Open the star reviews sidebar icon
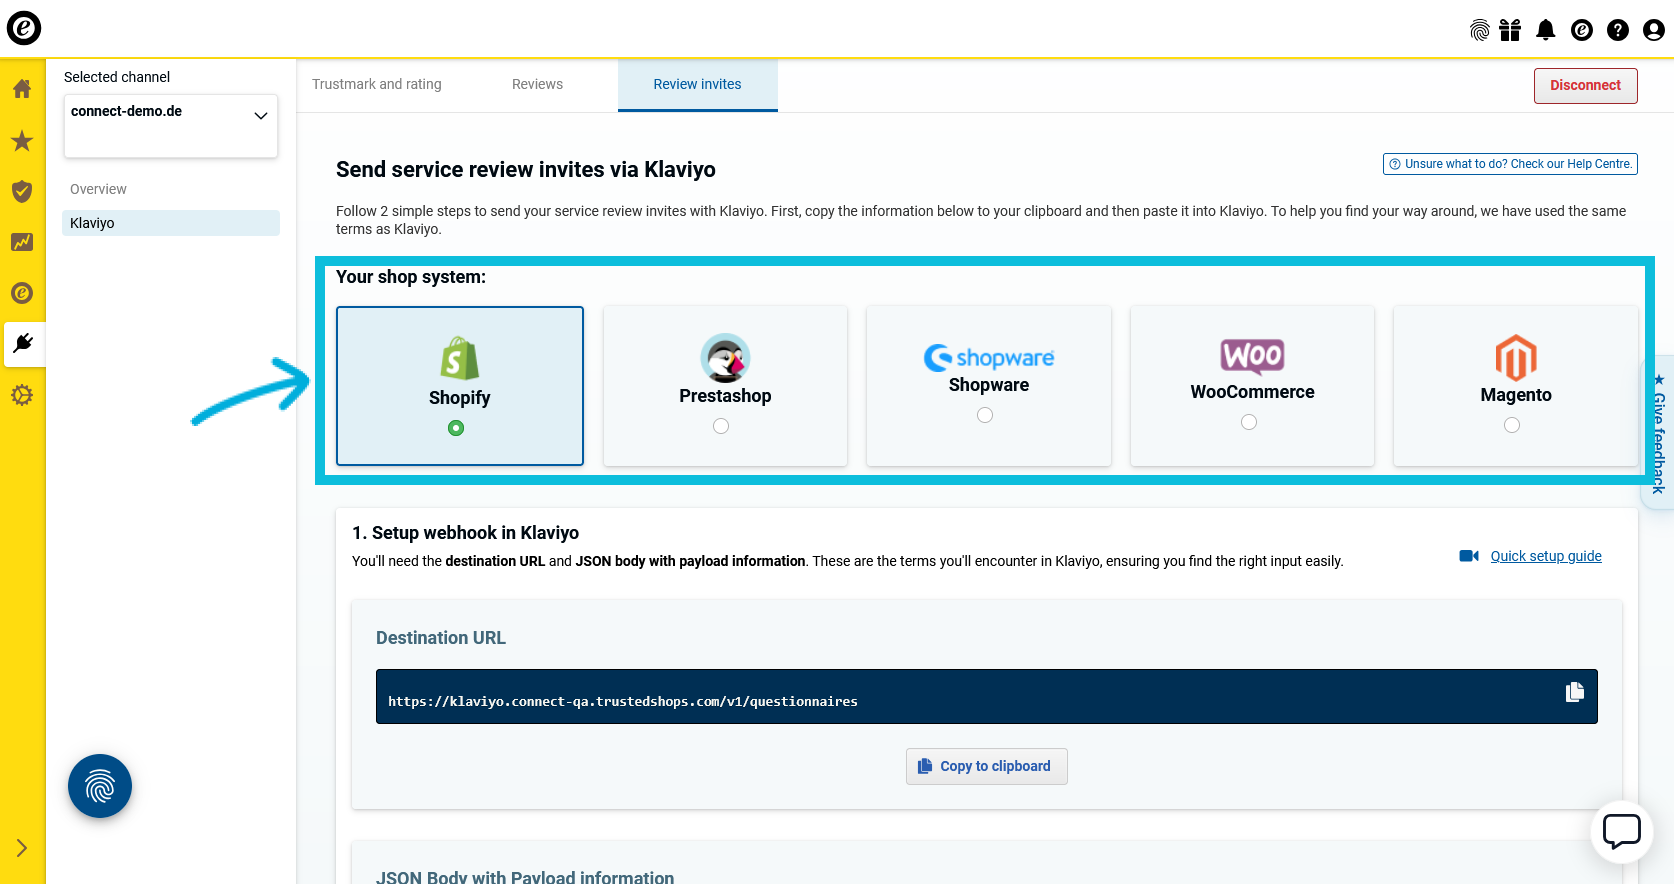The width and height of the screenshot is (1674, 884). click(22, 140)
